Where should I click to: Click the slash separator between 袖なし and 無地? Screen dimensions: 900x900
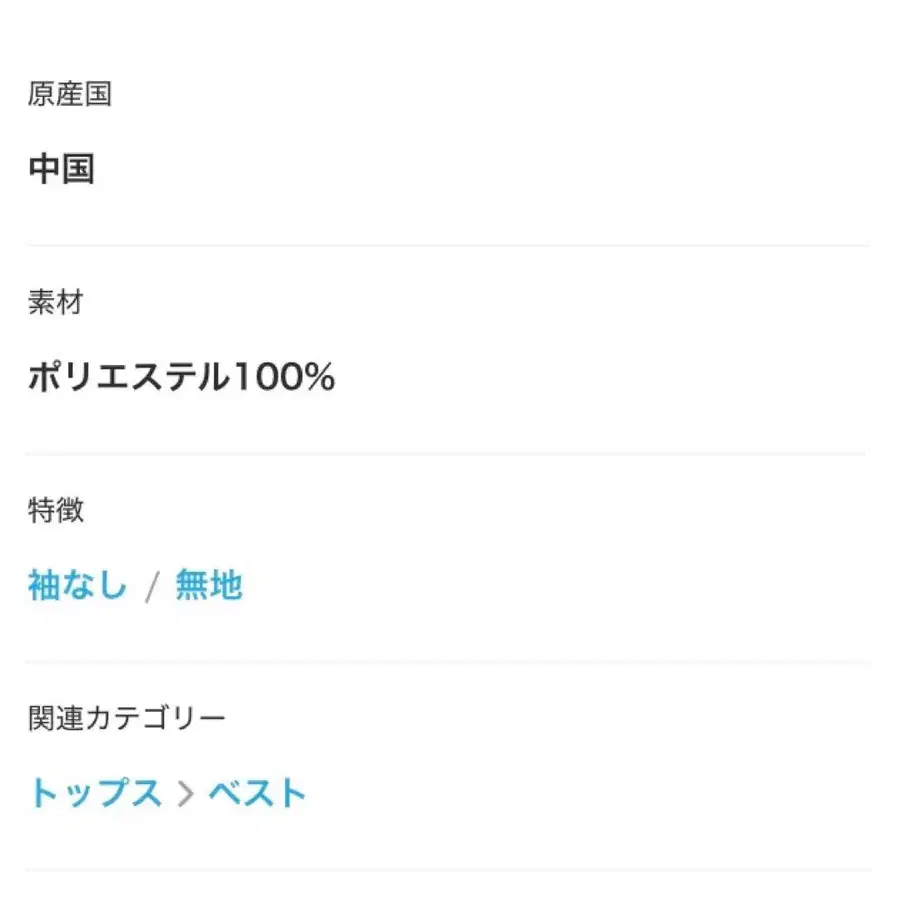152,587
